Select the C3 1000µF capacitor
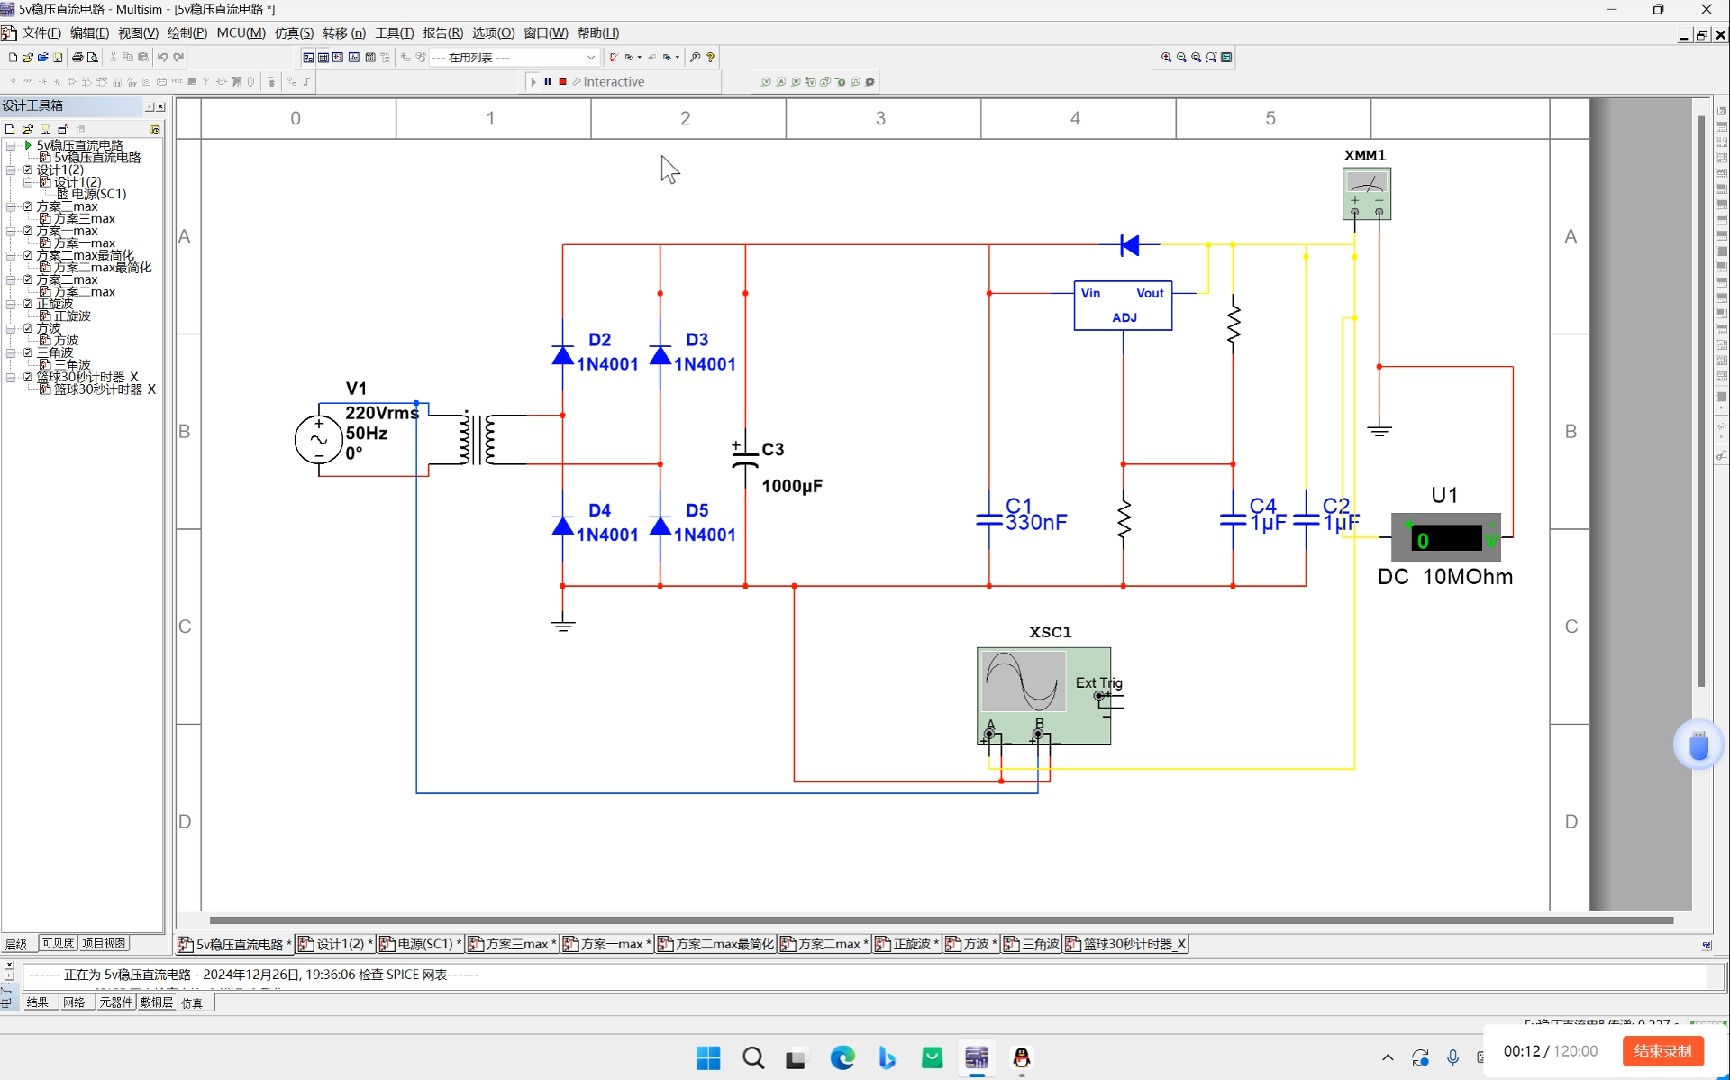Viewport: 1730px width, 1080px height. pos(745,456)
